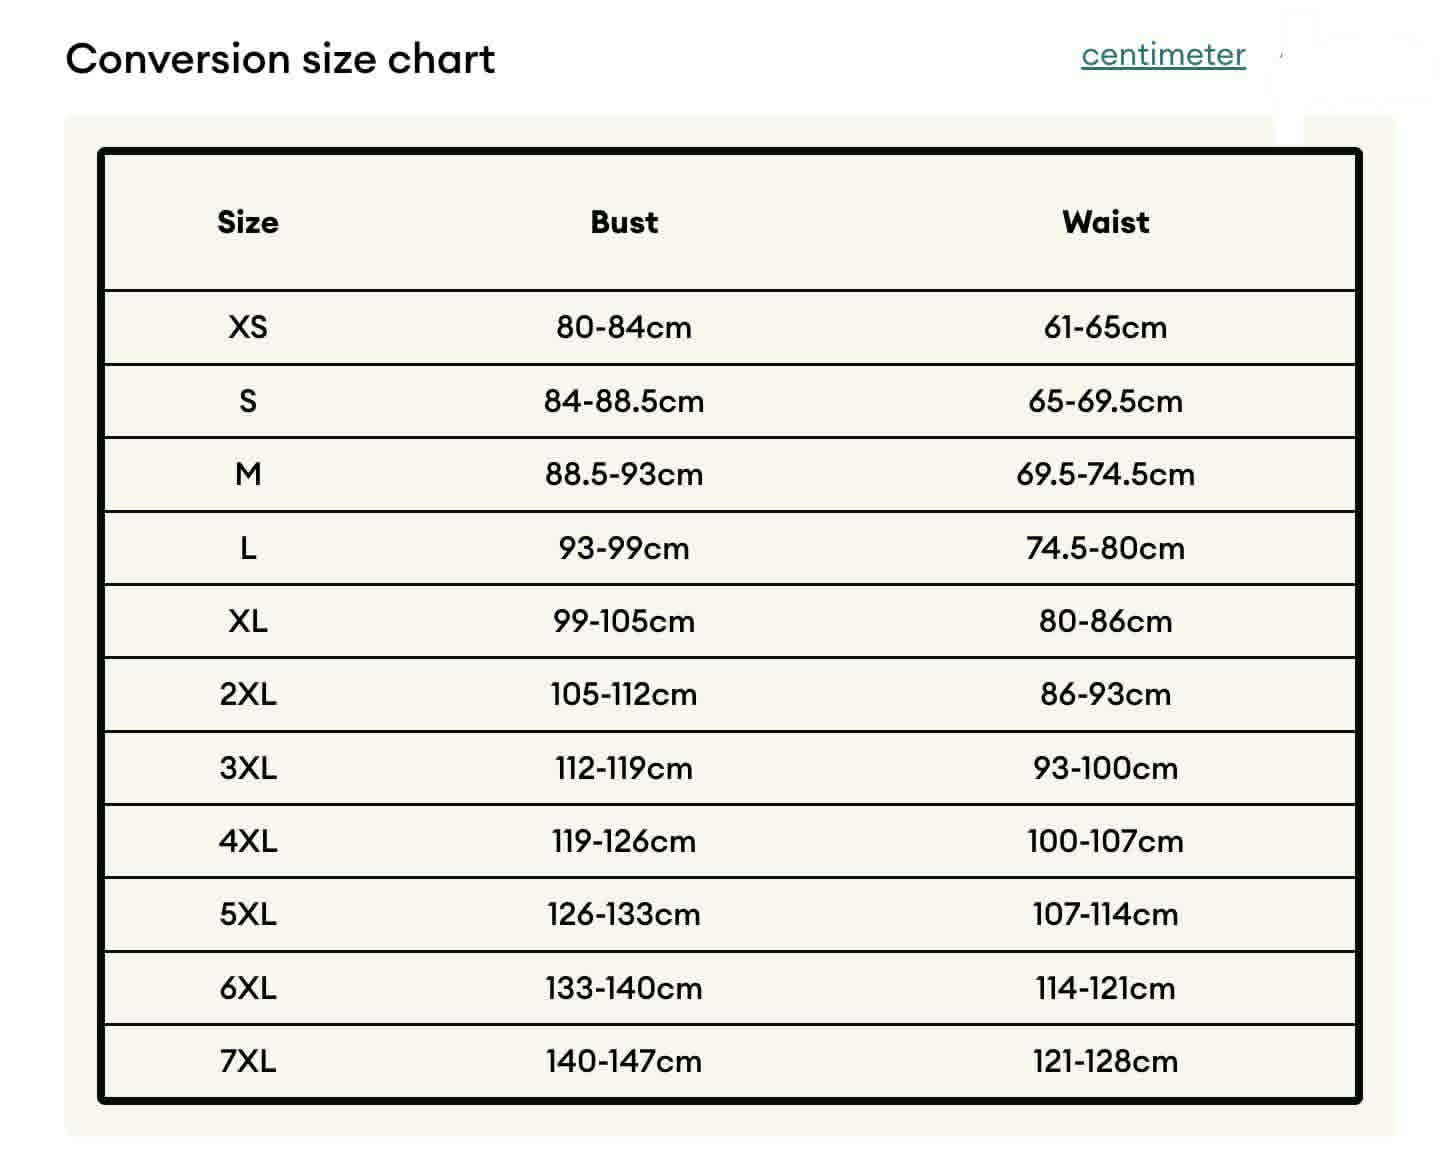Click the 100-107cm waist cell

(x=1106, y=841)
